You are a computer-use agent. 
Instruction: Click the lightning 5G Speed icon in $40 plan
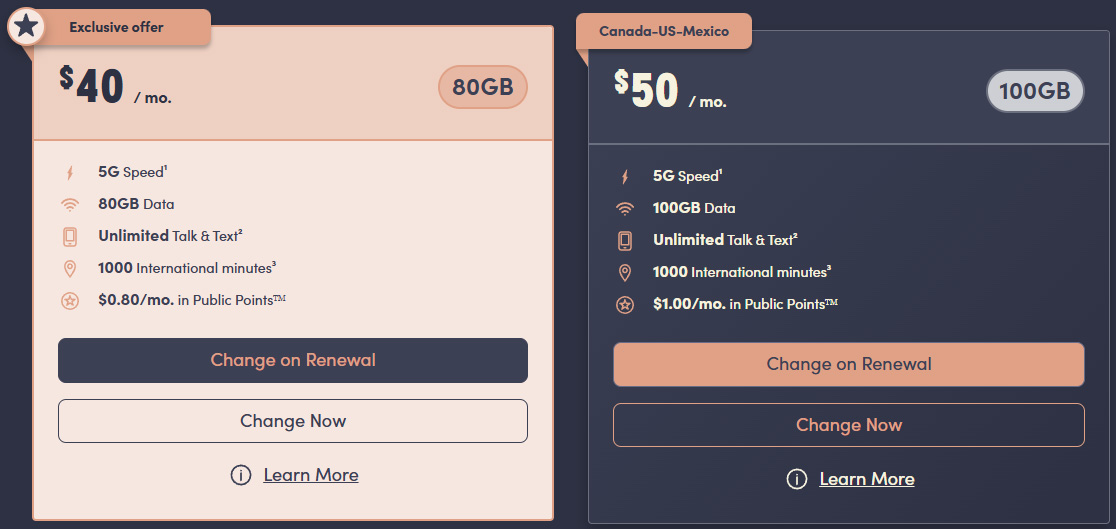[70, 172]
